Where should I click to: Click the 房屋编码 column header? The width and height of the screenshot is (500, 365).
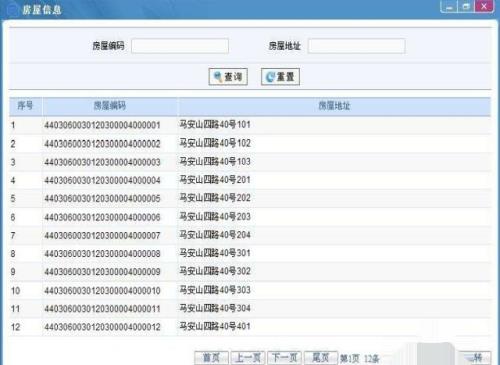click(x=110, y=106)
